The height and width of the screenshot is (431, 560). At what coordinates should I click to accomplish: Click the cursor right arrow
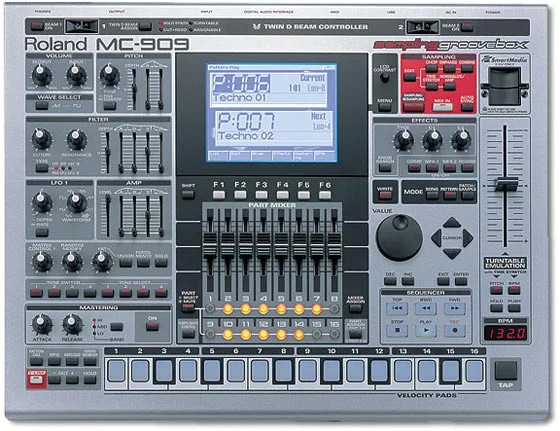tap(468, 238)
